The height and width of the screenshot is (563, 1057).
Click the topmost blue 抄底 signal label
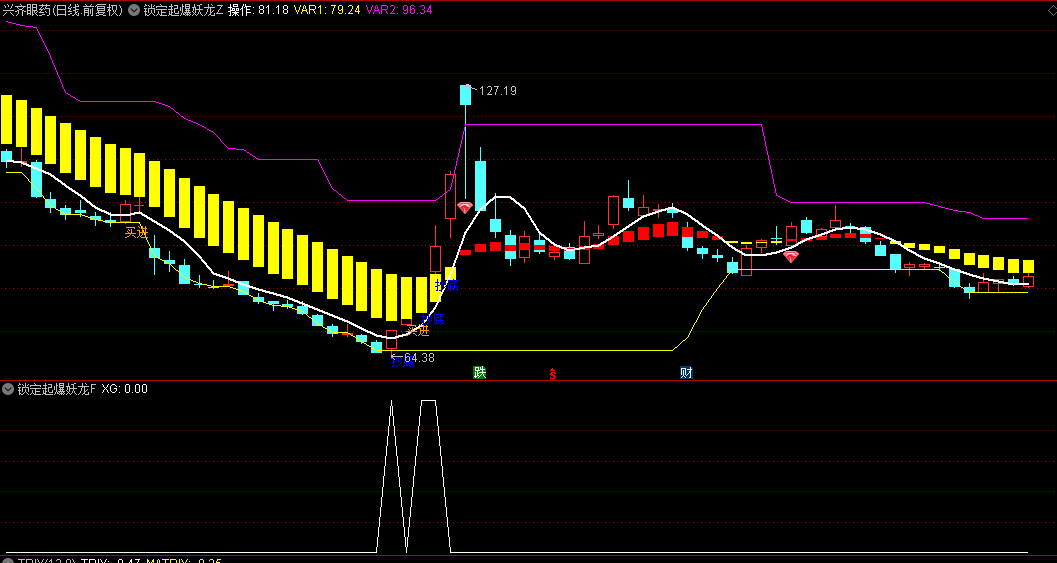(x=446, y=286)
